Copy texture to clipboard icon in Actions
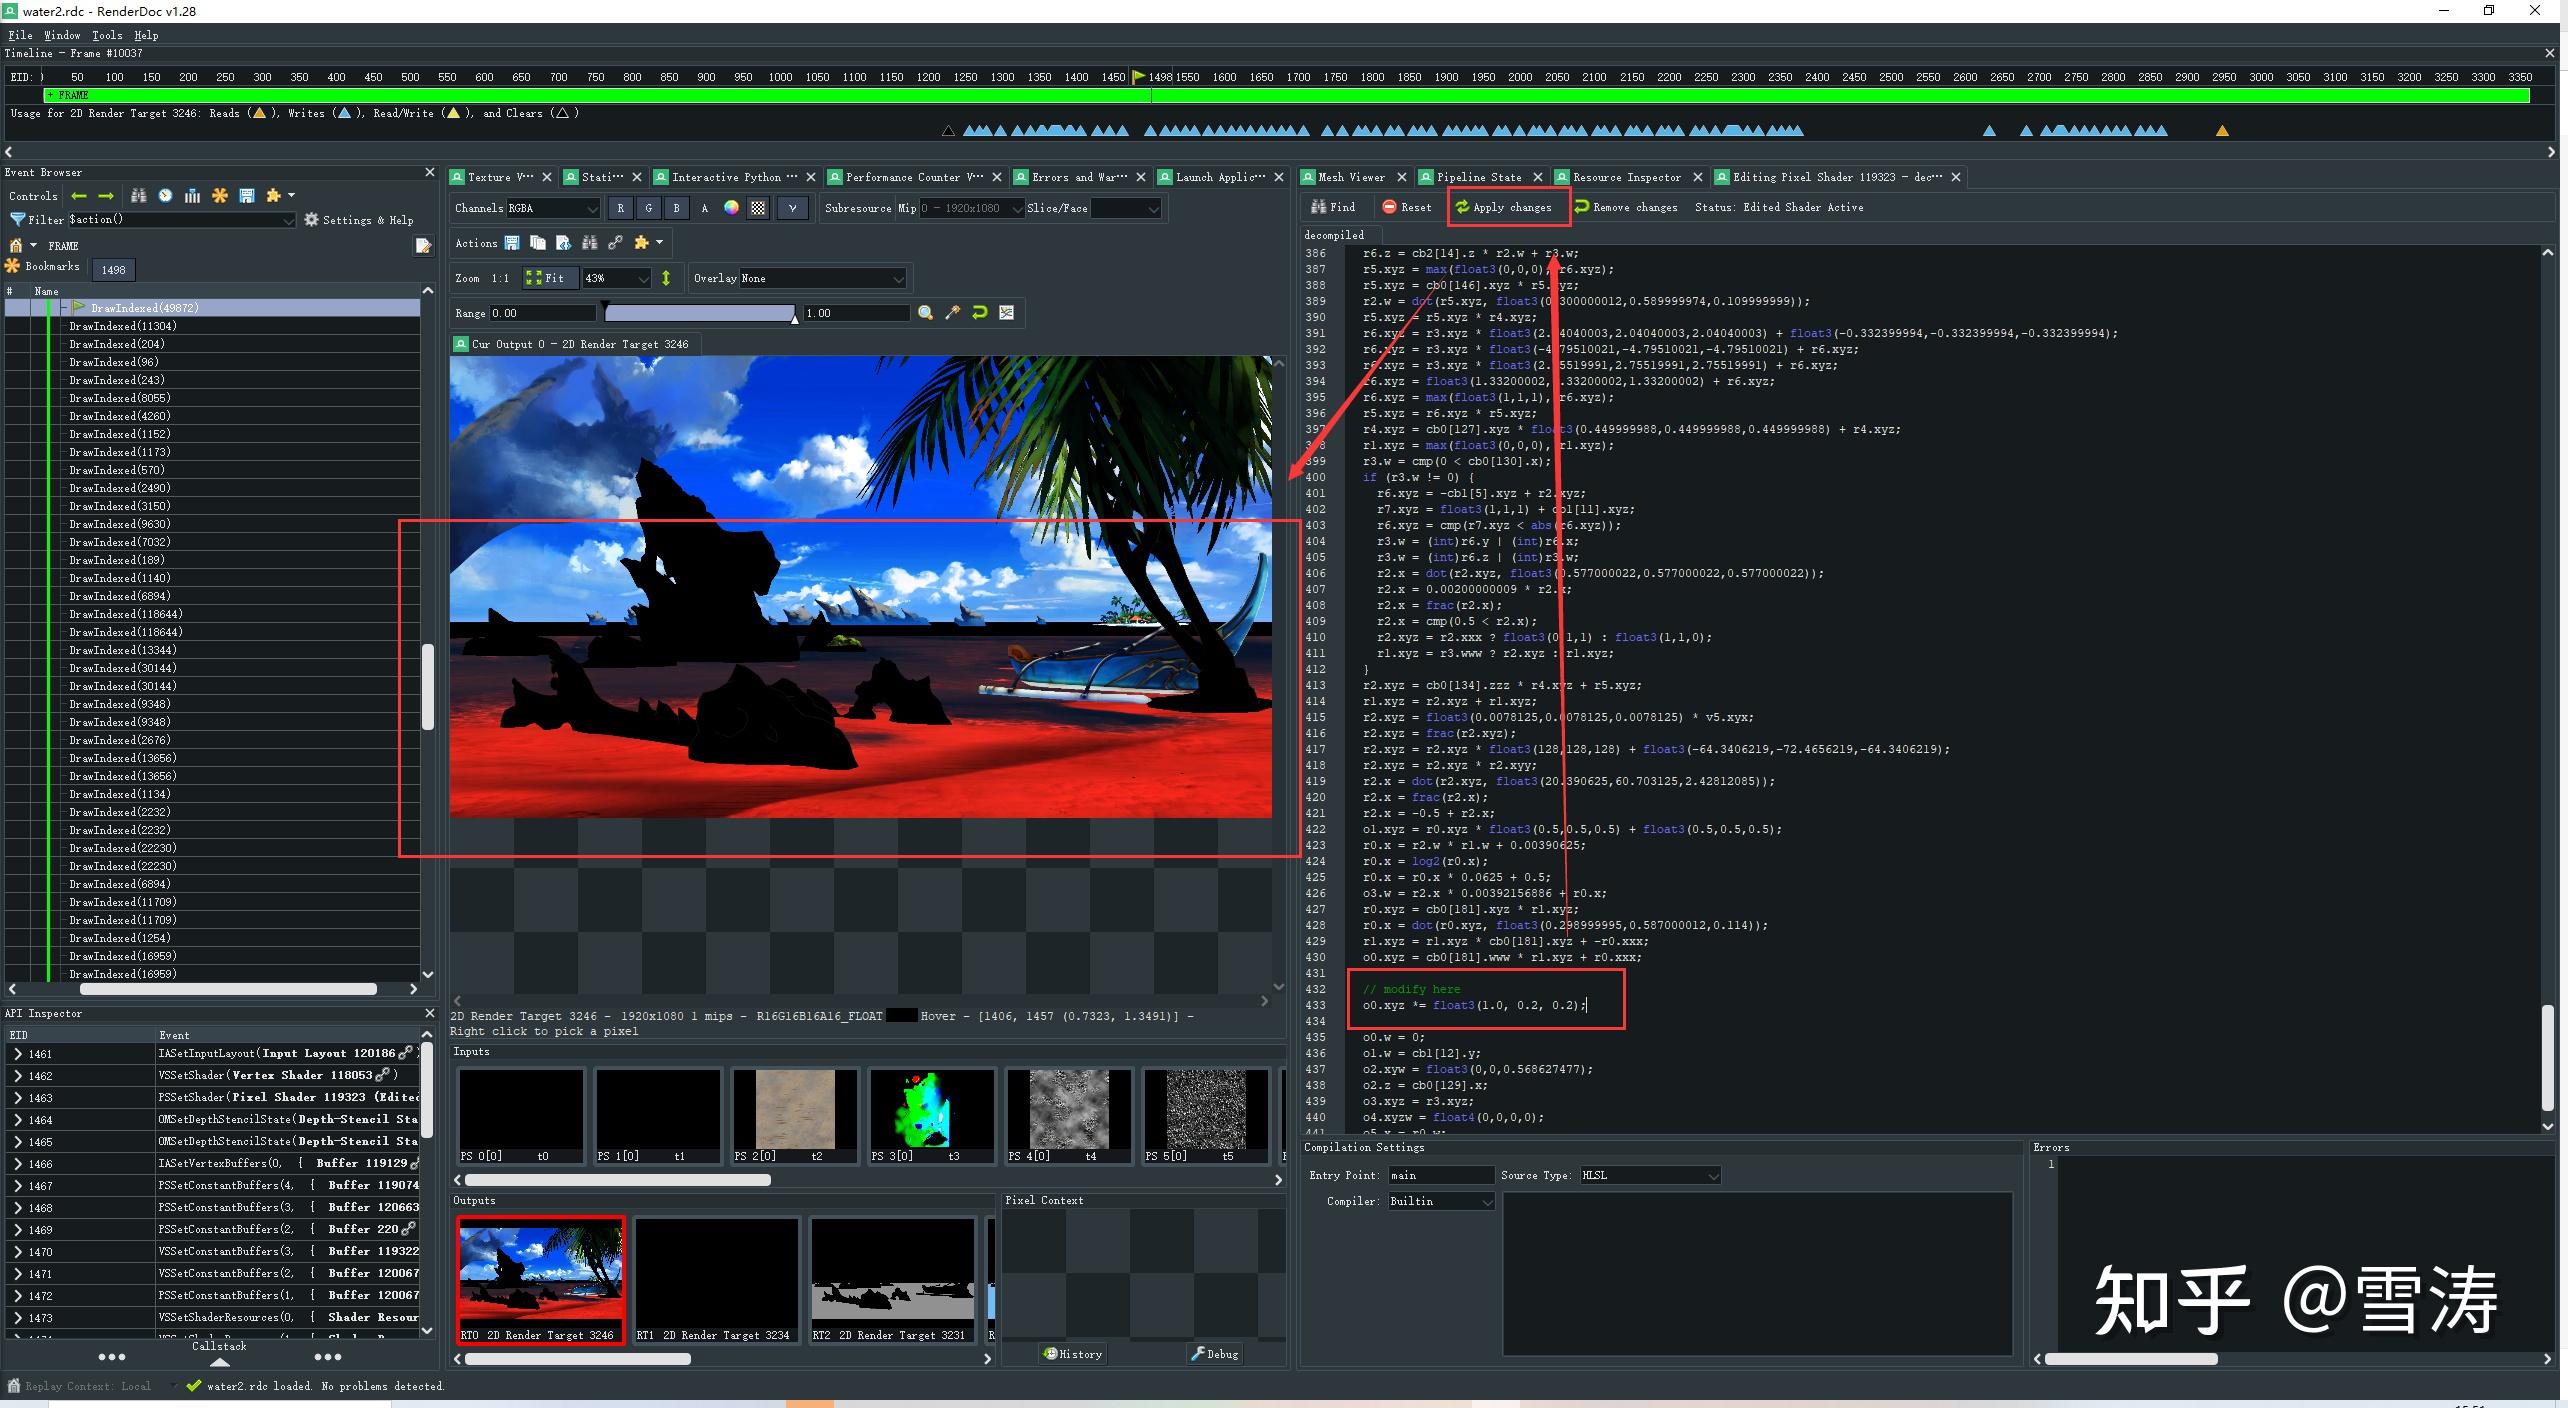 click(538, 243)
